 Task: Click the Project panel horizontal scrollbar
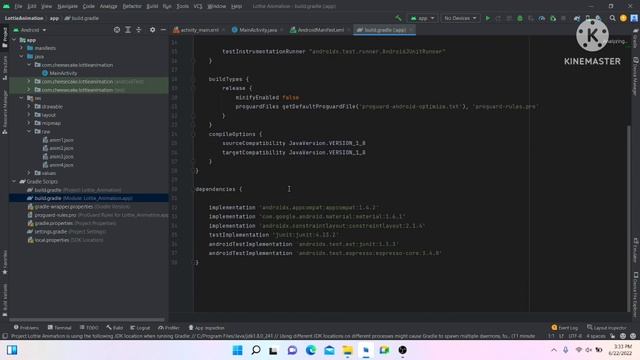click(x=87, y=320)
